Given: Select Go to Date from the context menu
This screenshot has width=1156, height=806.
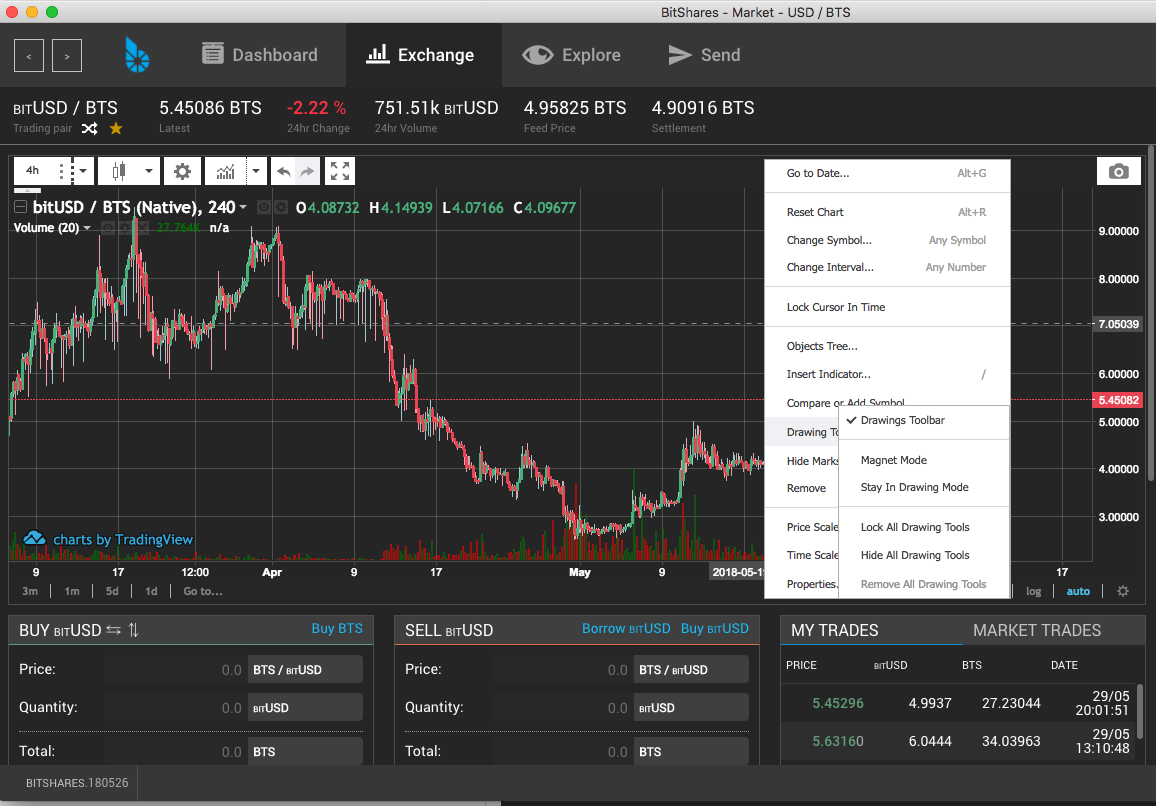Looking at the screenshot, I should tap(820, 173).
